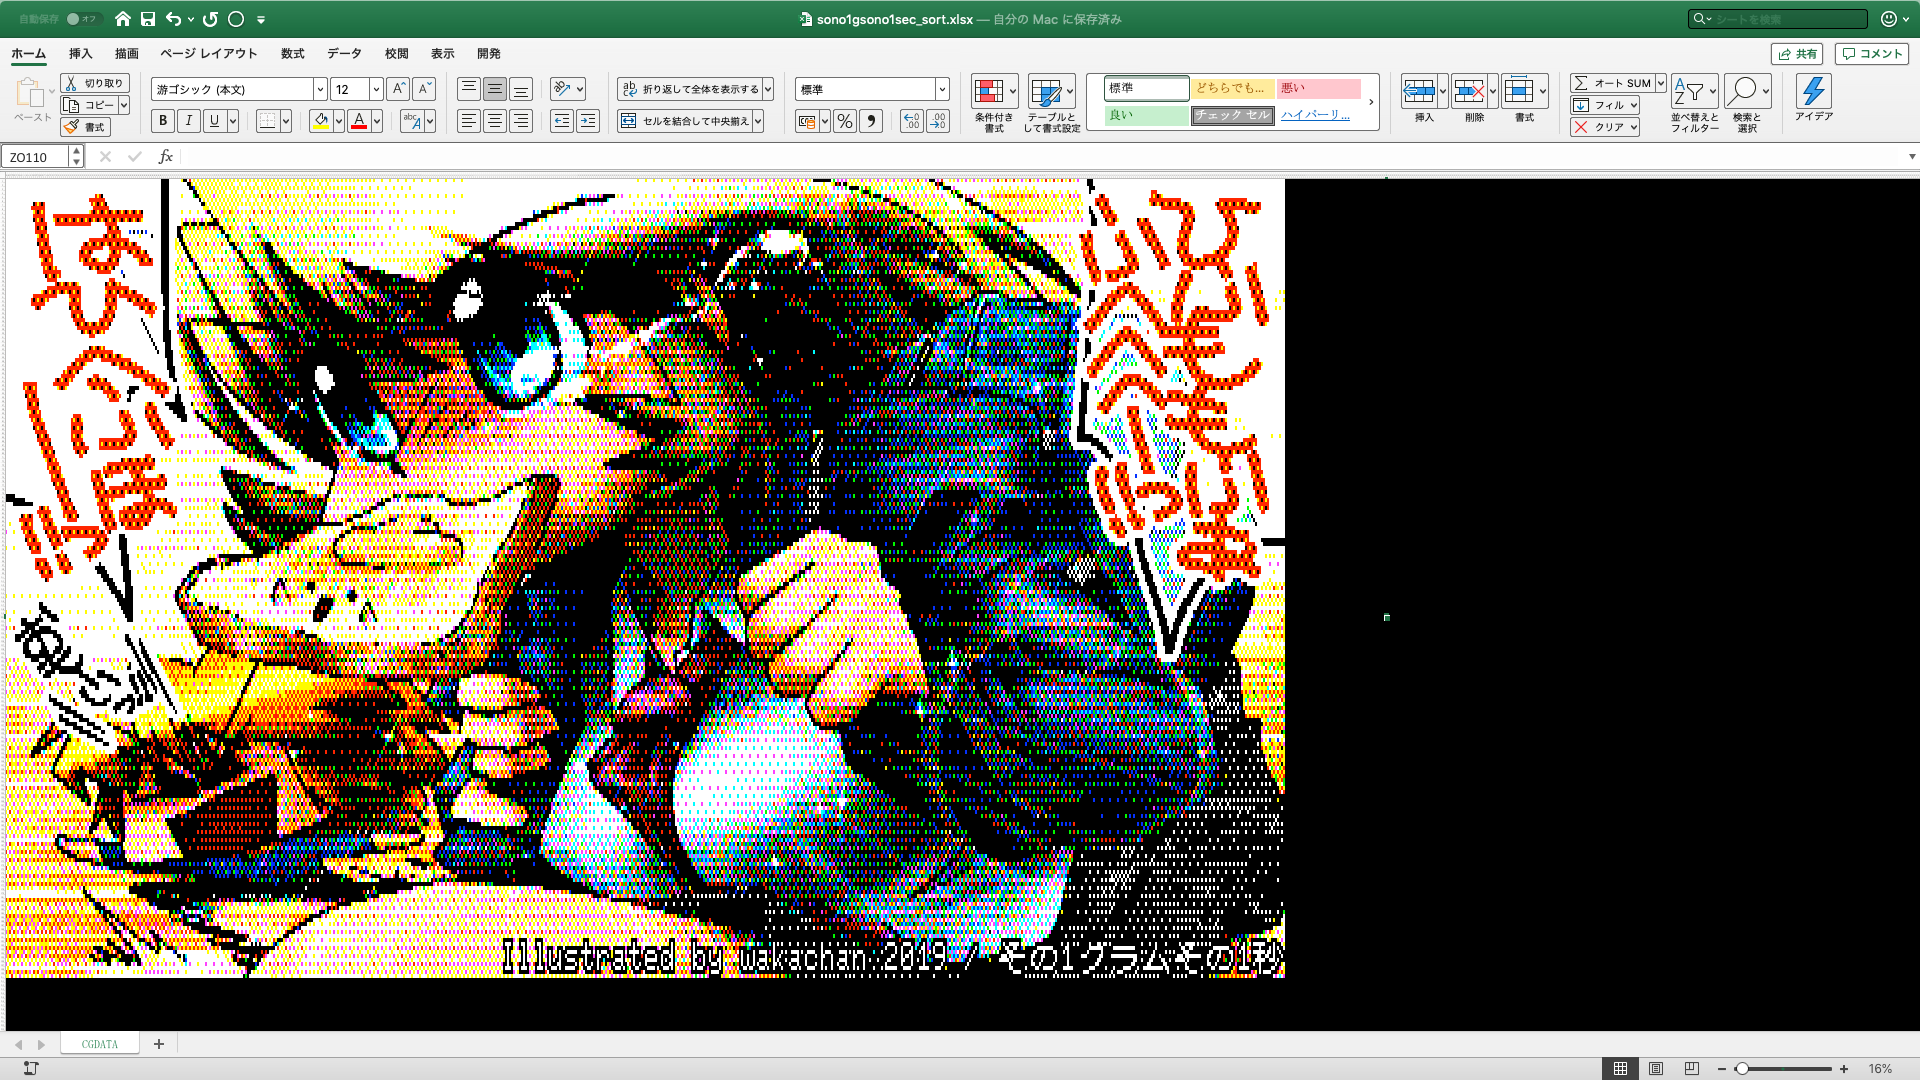Align text to bottom of cell
This screenshot has height=1080, width=1920.
tap(520, 89)
